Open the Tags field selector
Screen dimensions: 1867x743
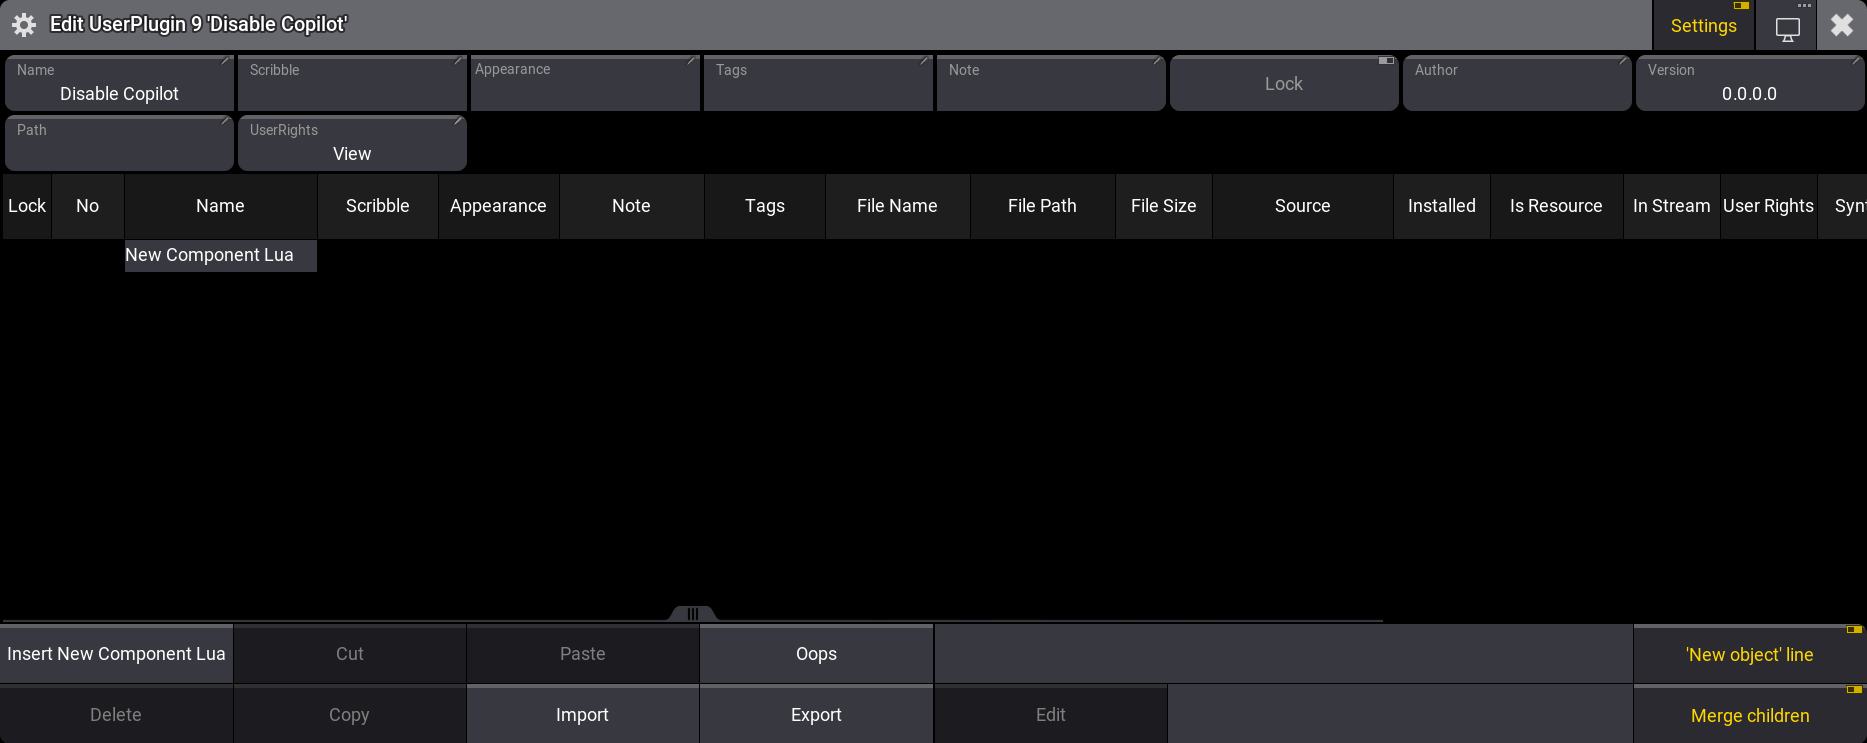[x=818, y=84]
